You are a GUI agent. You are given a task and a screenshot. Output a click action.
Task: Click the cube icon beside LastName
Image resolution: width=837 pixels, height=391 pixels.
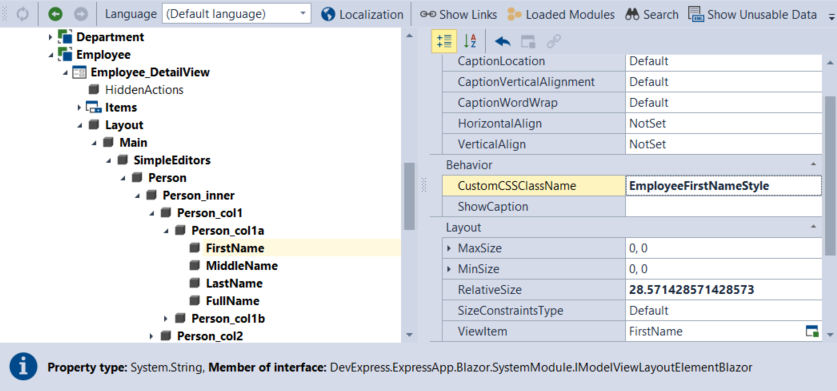point(195,283)
